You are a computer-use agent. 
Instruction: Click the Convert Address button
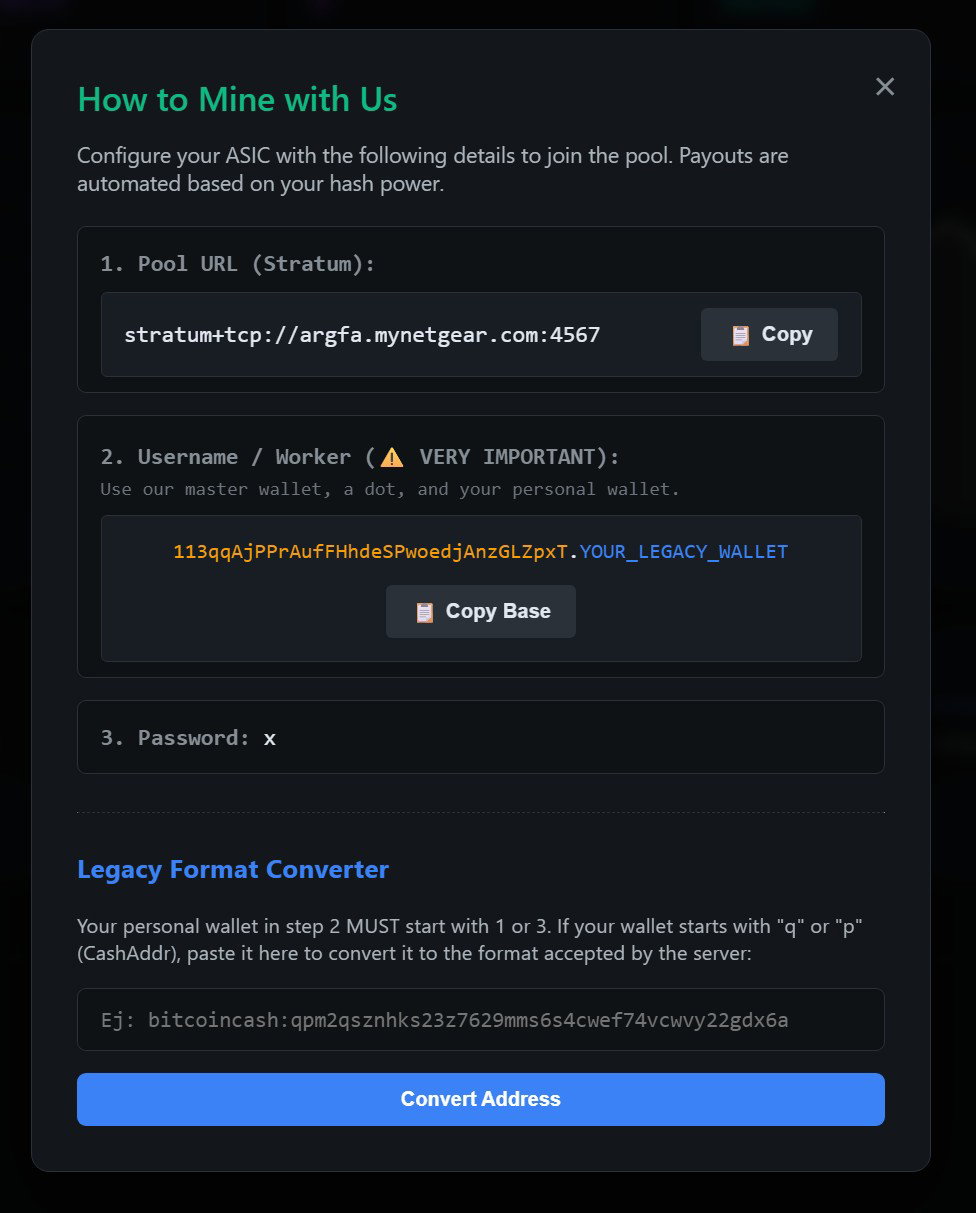coord(481,1099)
